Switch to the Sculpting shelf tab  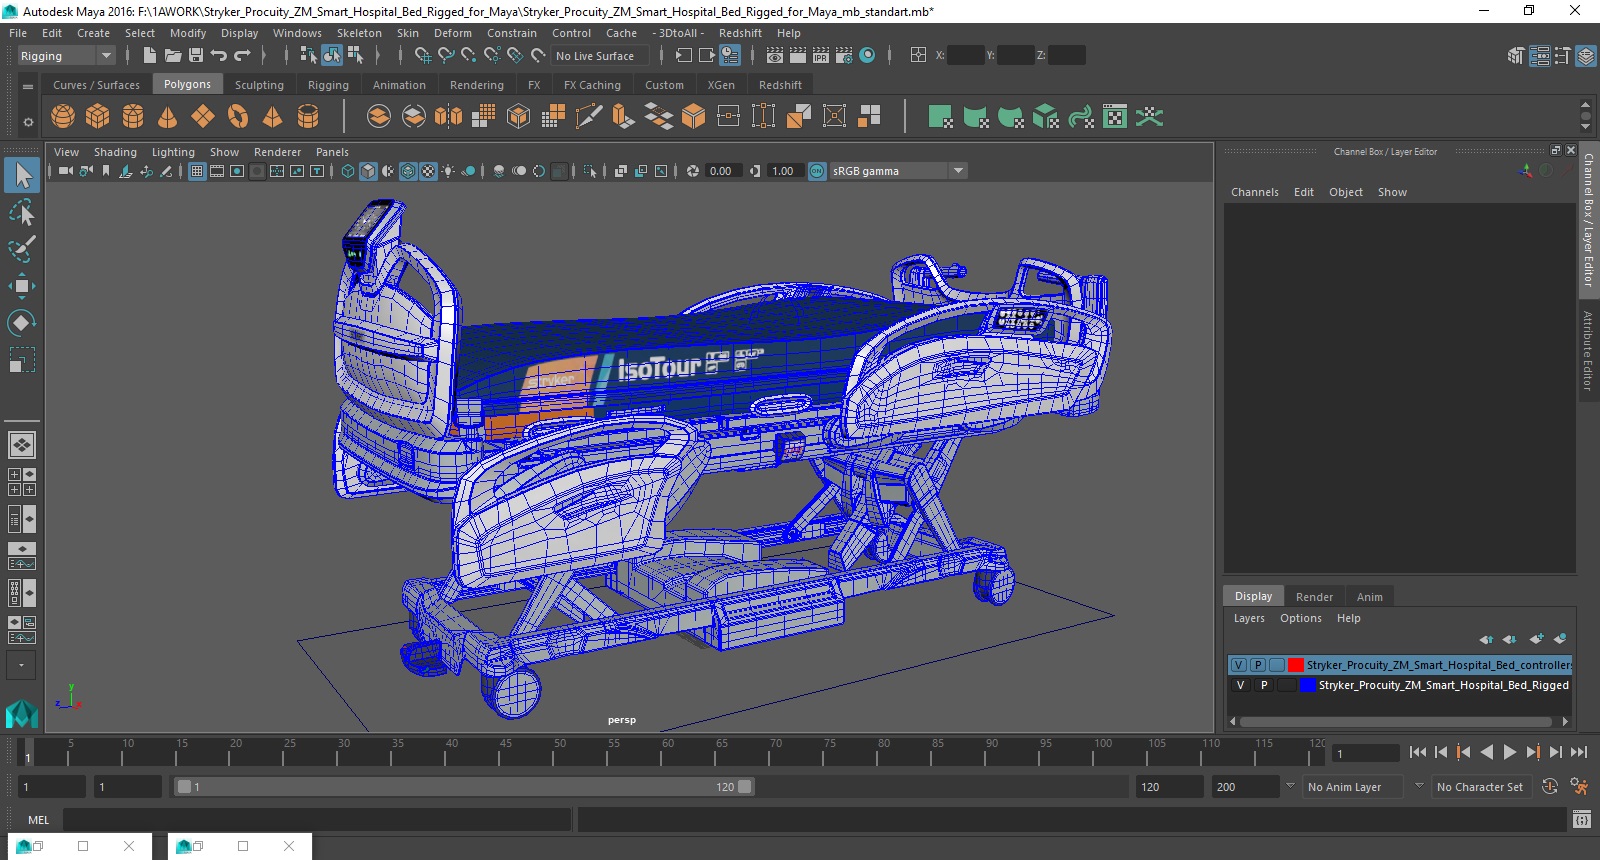coord(259,85)
